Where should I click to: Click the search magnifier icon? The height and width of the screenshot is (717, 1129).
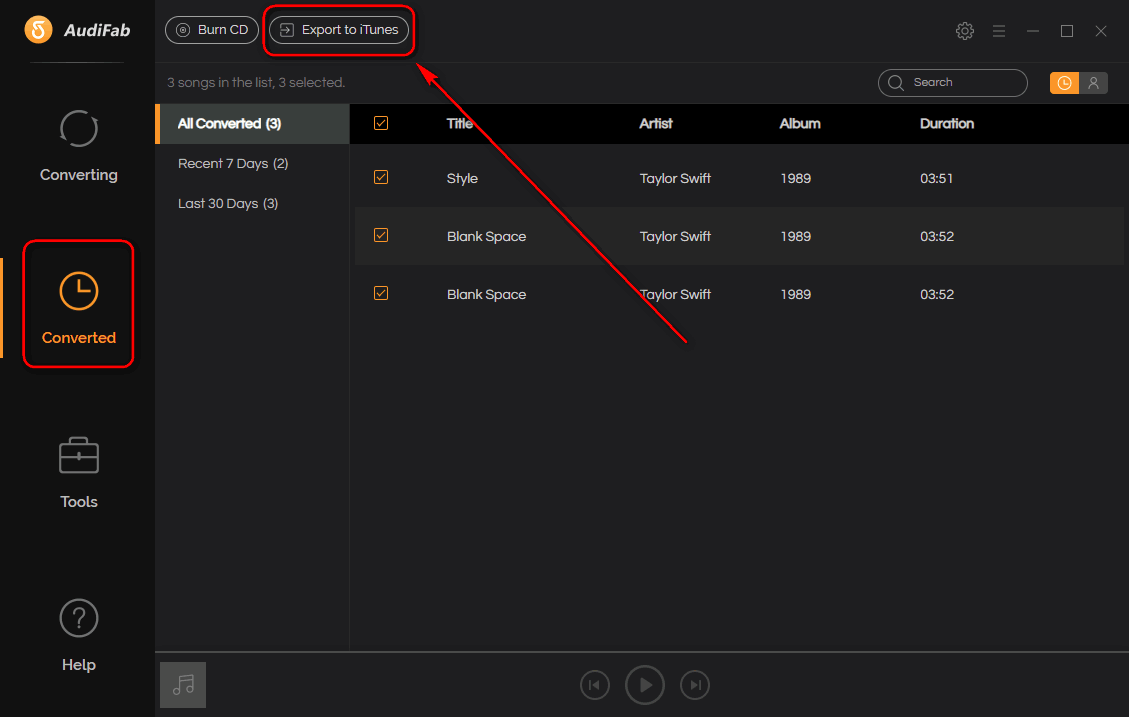point(896,83)
